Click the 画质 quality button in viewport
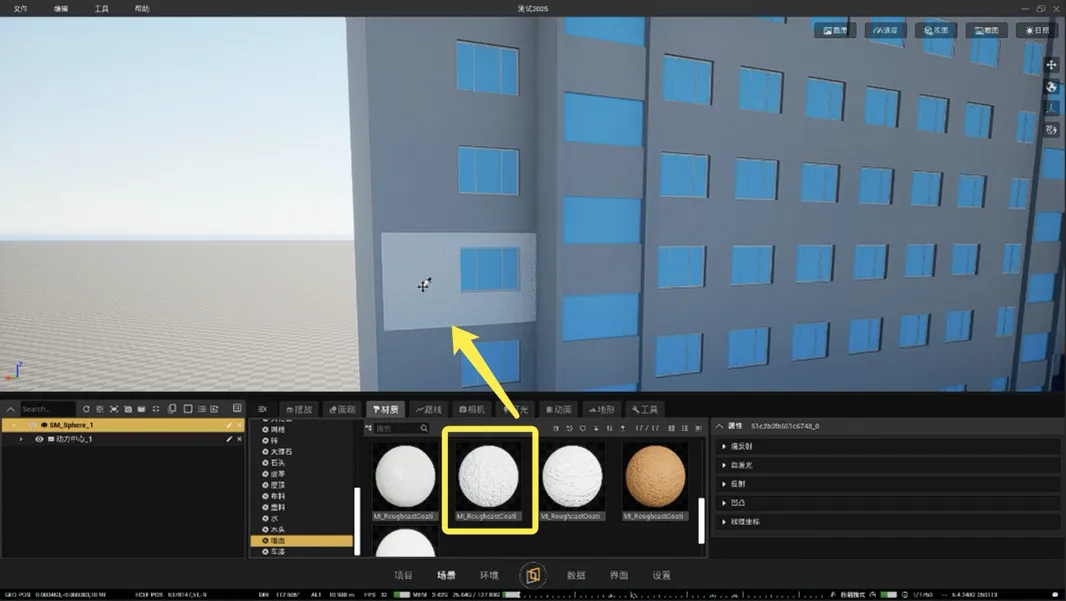This screenshot has height=601, width=1066. point(835,31)
